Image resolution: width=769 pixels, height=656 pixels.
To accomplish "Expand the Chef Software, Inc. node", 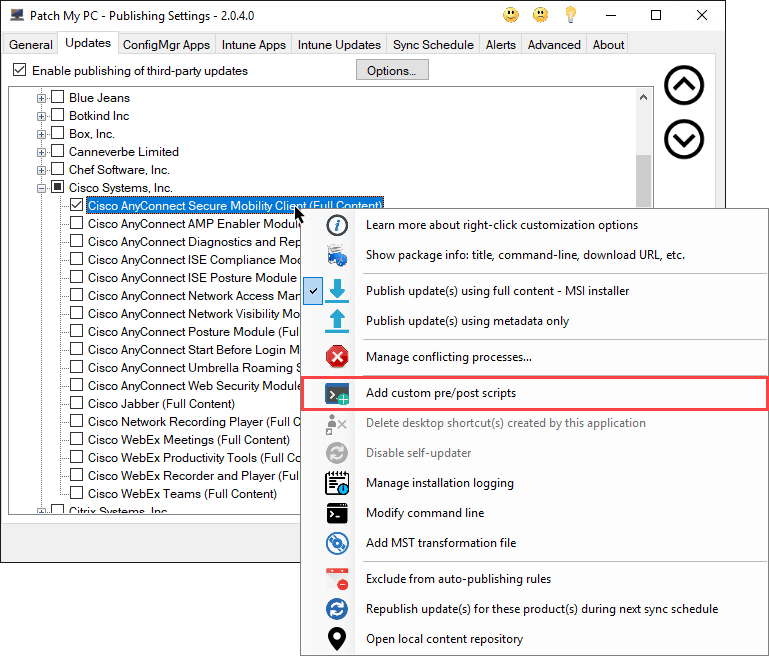I will (41, 171).
